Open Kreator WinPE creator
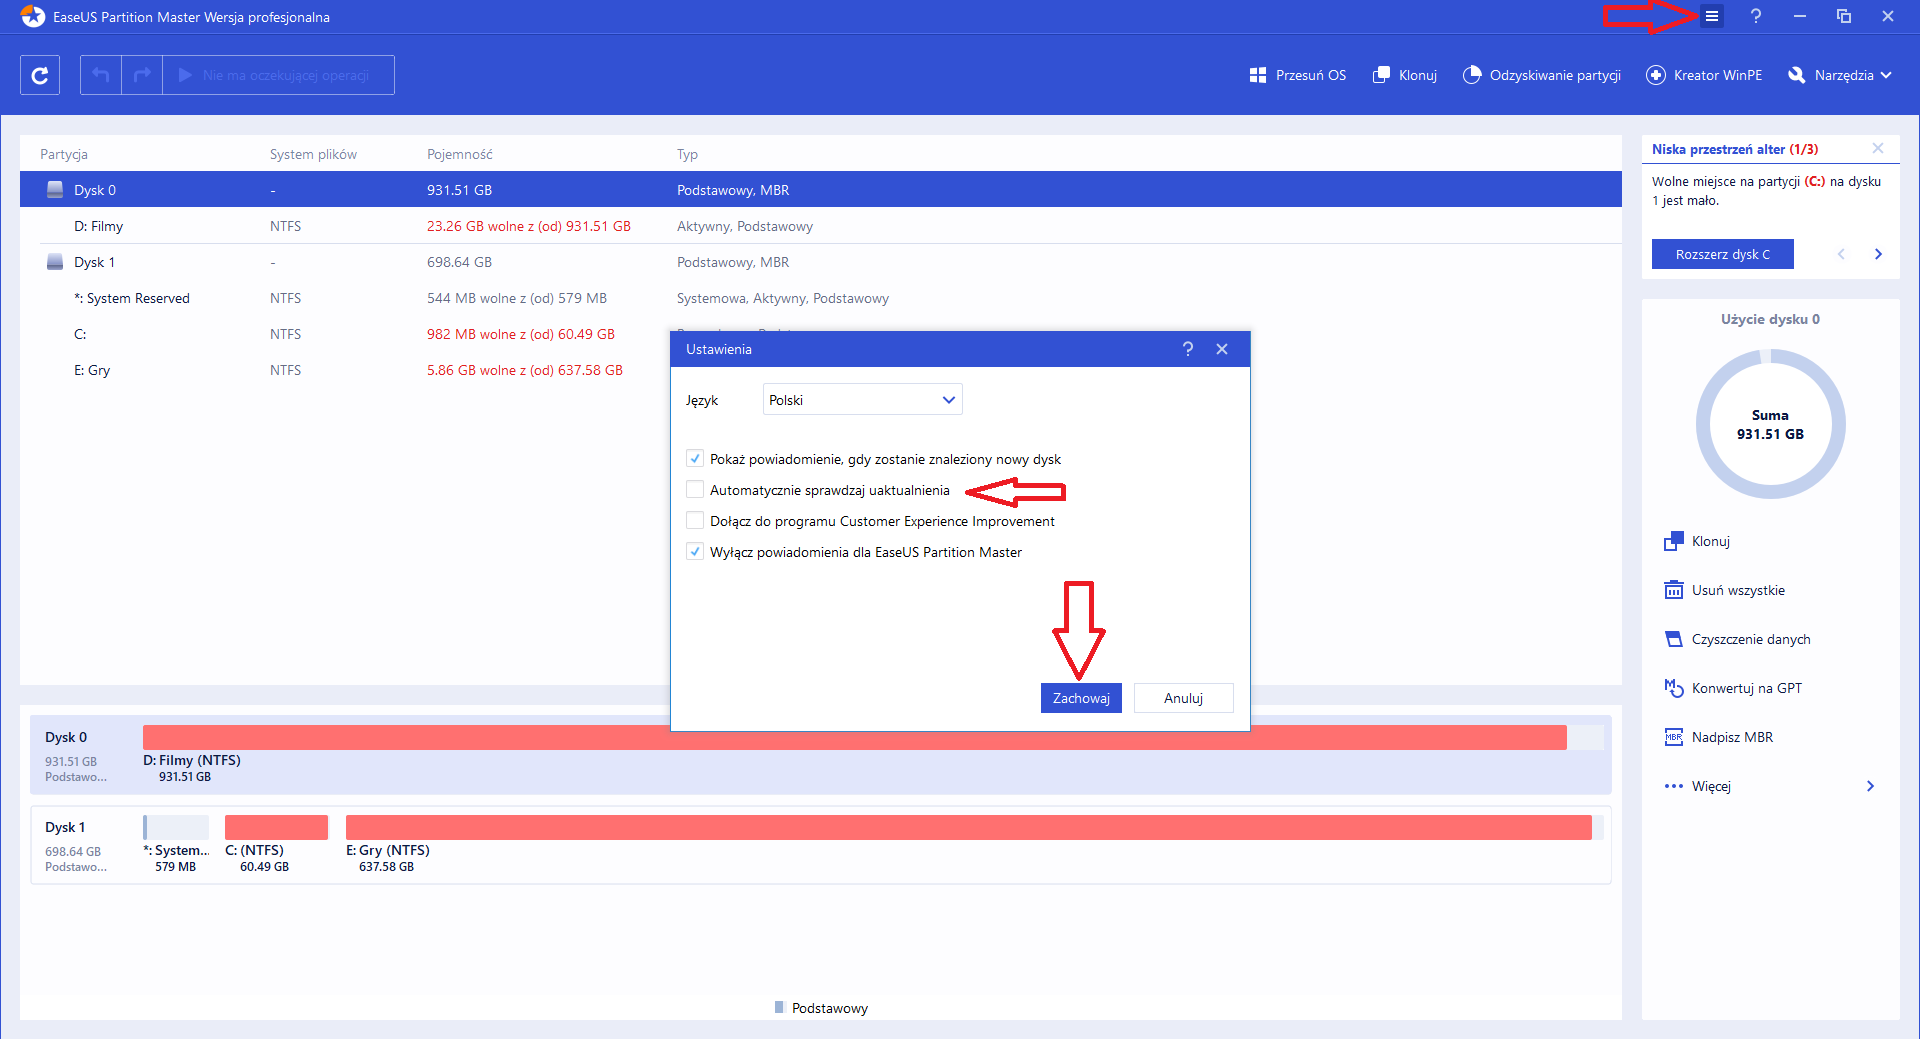 (x=1704, y=75)
